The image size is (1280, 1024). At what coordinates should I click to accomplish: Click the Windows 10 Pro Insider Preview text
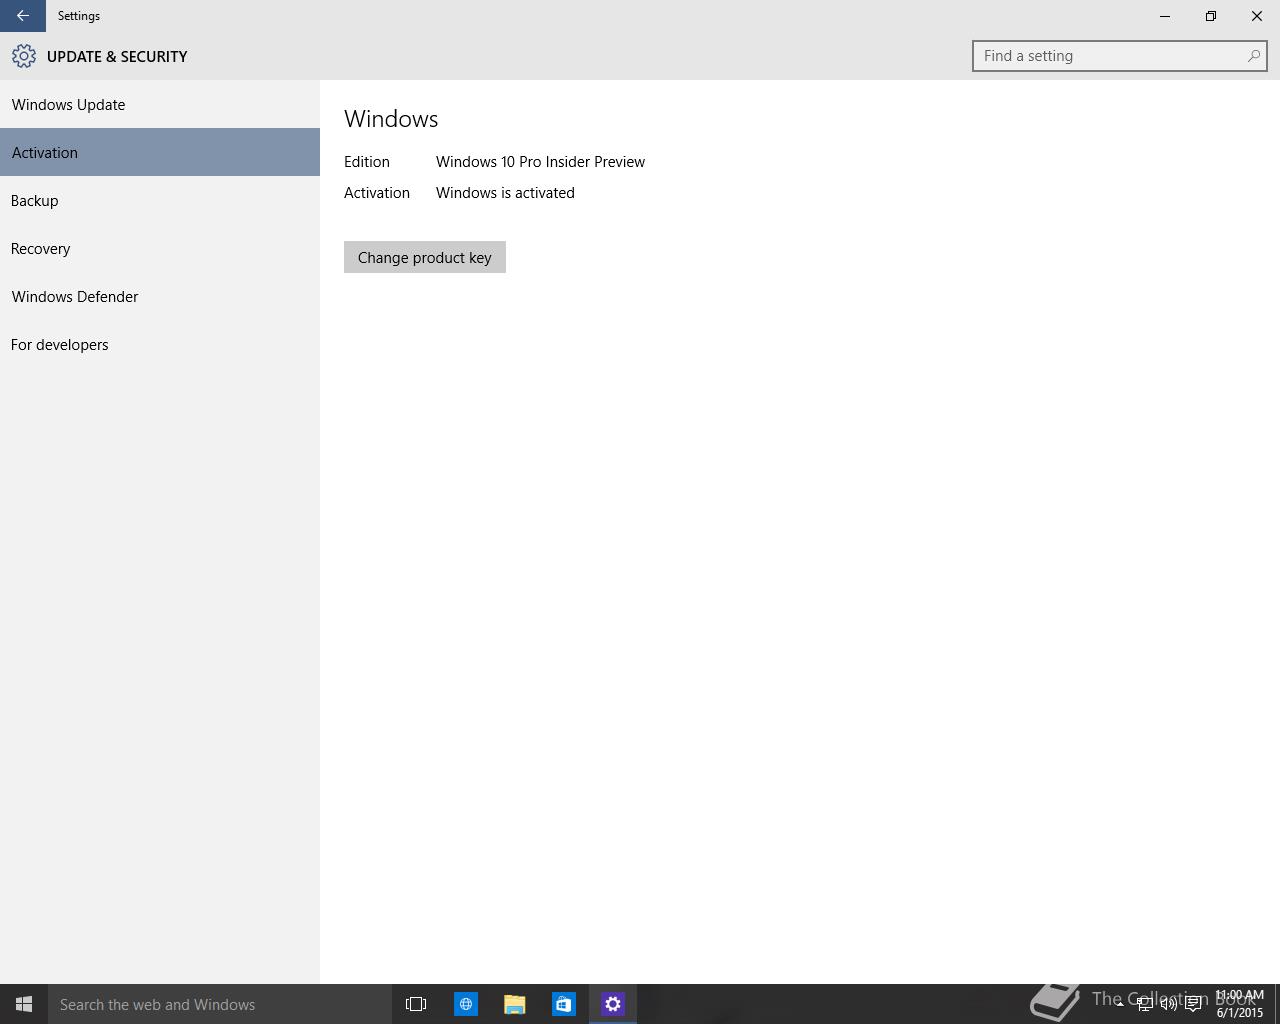(540, 162)
